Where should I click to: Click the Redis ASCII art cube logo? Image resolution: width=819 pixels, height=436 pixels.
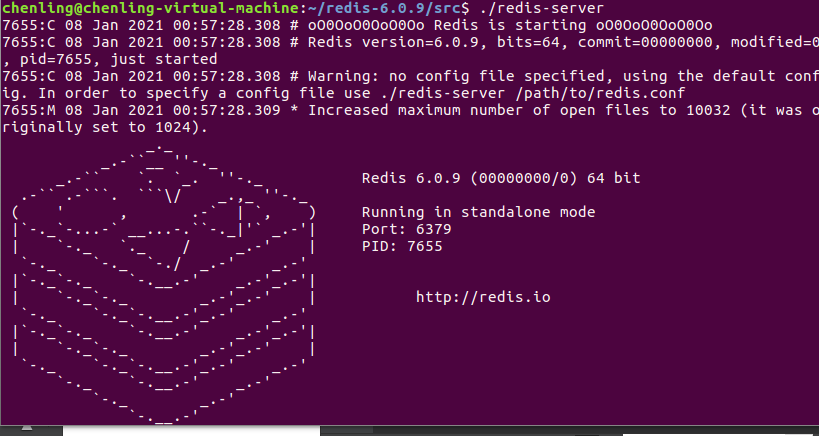(163, 285)
